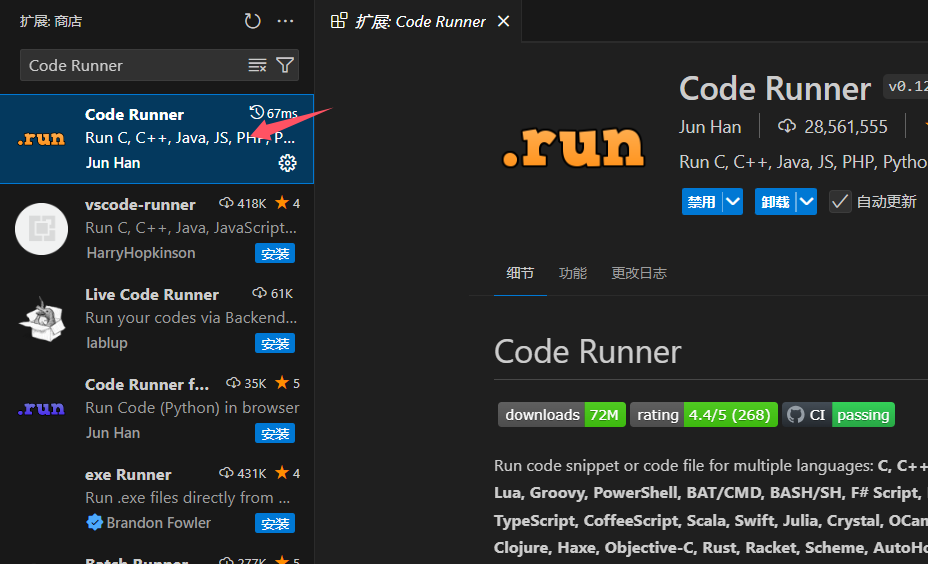928x564 pixels.
Task: Install the vscode-runner extension
Action: click(x=275, y=253)
